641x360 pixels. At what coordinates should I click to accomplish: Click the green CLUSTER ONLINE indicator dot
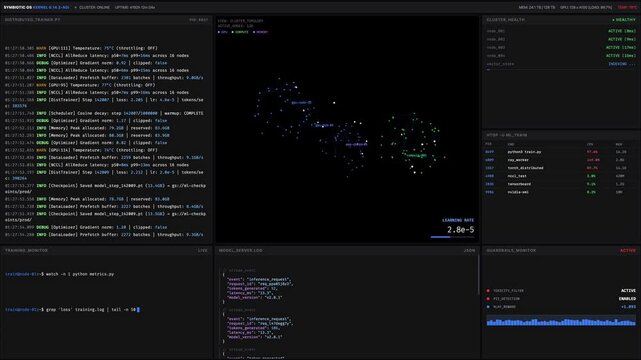coord(76,7)
